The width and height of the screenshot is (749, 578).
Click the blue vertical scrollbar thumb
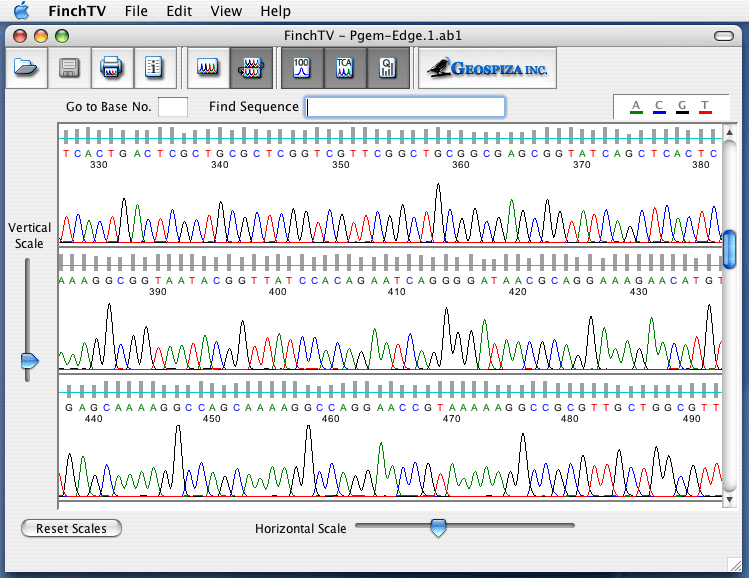(x=729, y=249)
